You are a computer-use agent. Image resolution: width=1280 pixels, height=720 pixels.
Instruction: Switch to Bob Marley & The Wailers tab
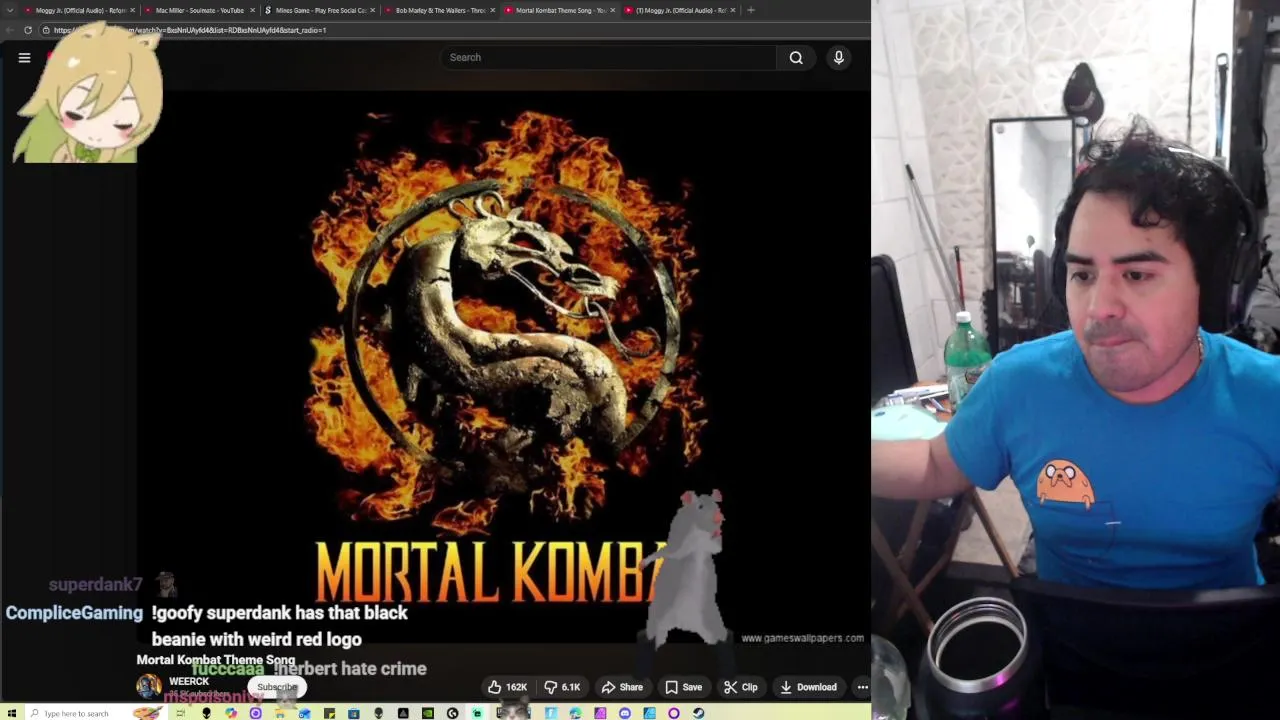click(440, 10)
